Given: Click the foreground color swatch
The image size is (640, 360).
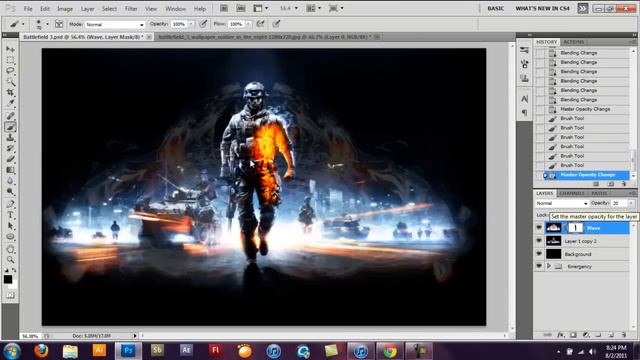Looking at the screenshot, I should [8, 279].
